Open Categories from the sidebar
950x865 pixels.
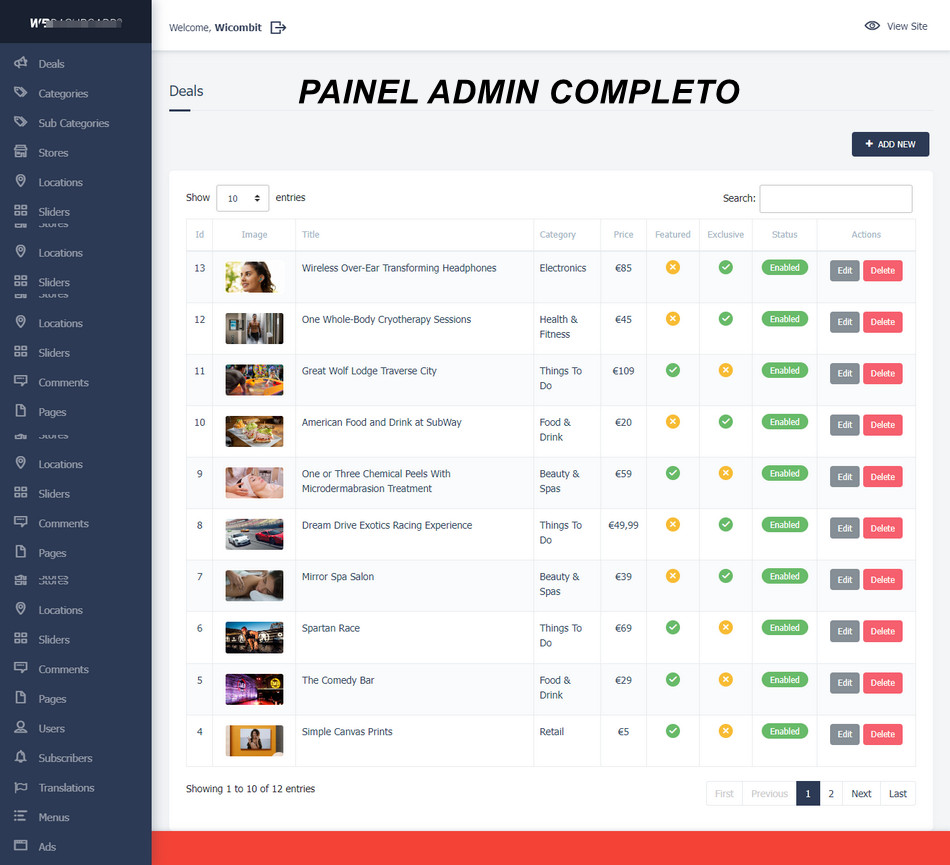(20, 93)
